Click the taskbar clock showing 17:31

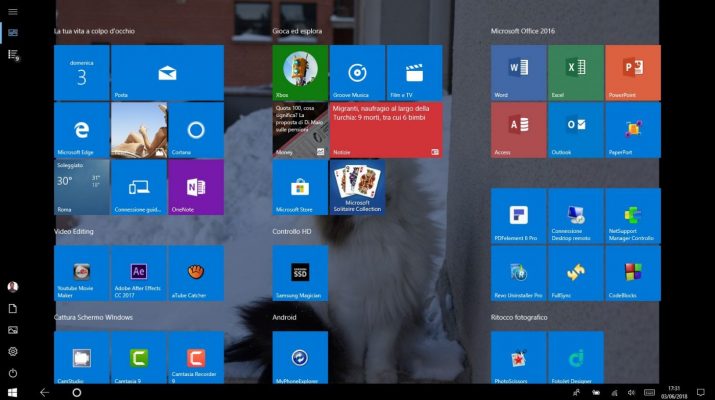click(674, 392)
